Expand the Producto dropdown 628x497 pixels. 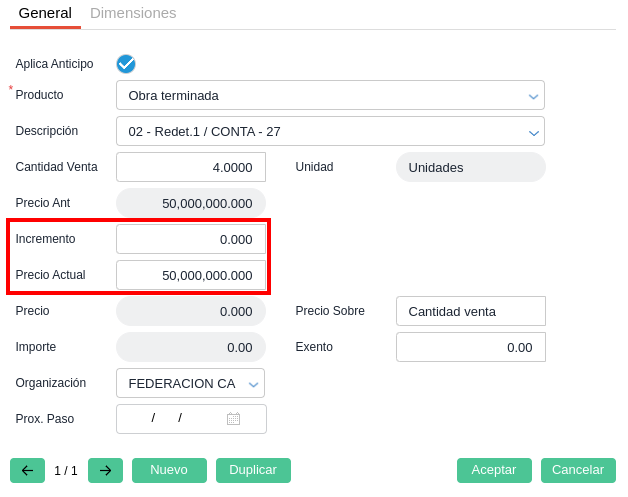(534, 96)
